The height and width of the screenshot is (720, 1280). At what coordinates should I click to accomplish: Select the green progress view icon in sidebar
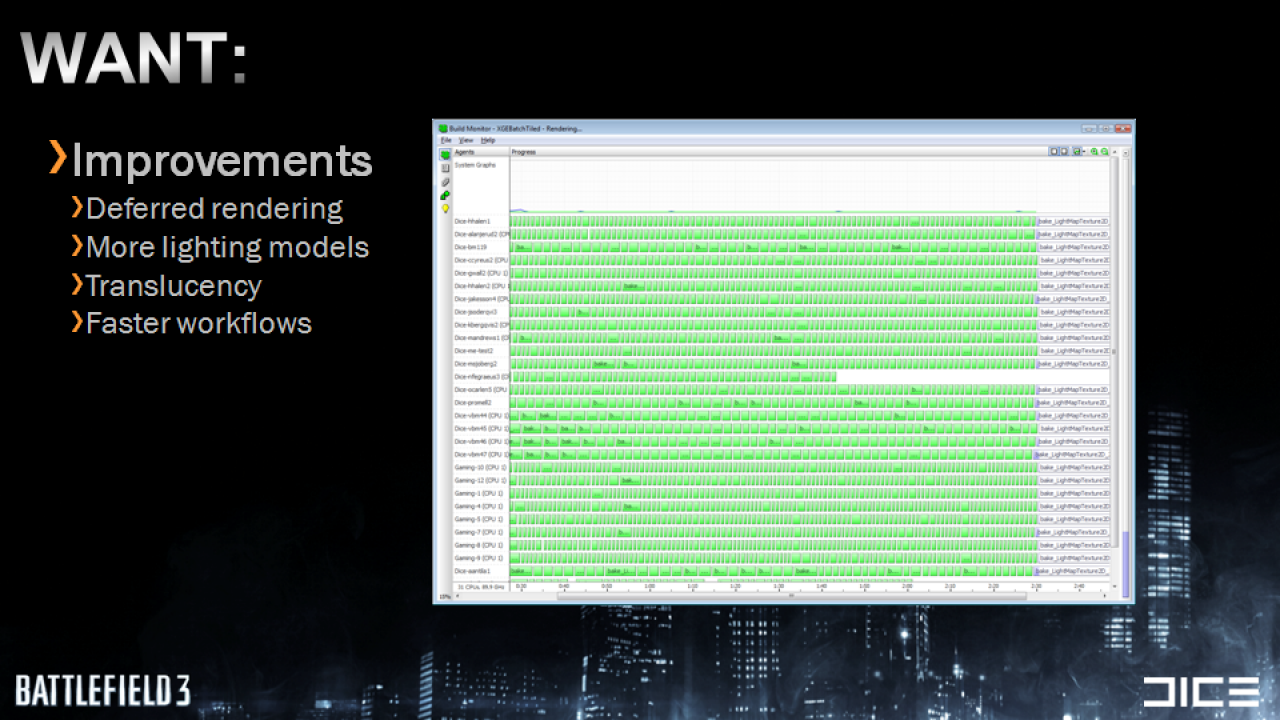[x=445, y=155]
